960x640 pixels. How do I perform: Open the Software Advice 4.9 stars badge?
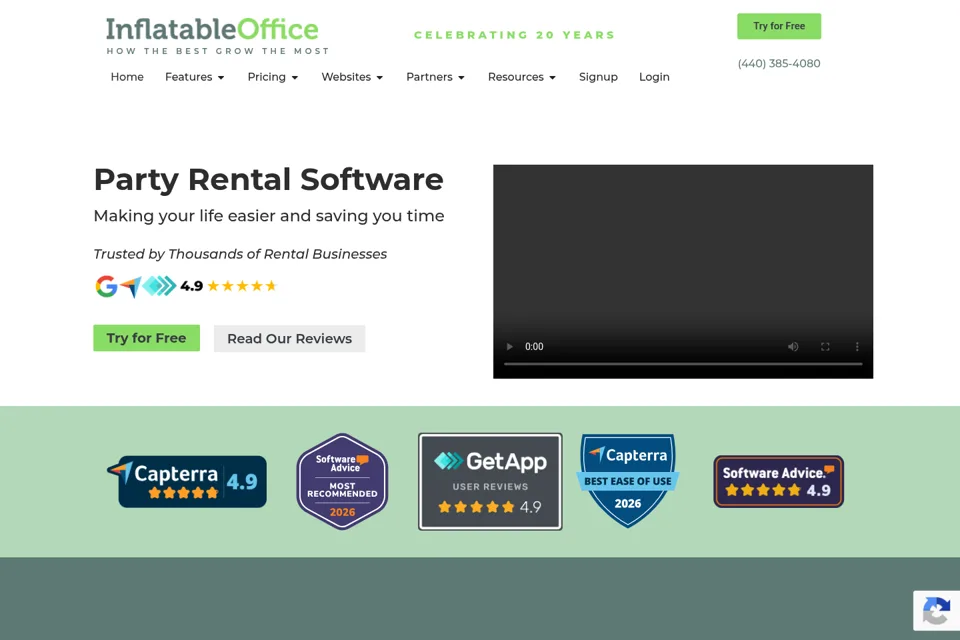click(x=778, y=481)
